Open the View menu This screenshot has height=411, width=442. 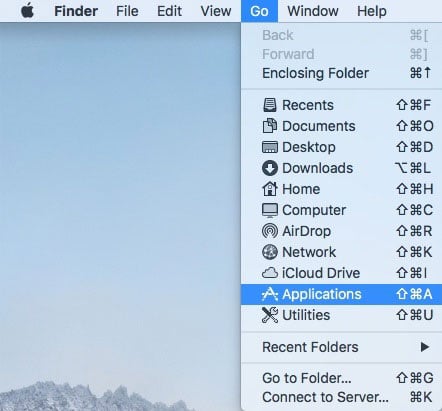(x=216, y=11)
